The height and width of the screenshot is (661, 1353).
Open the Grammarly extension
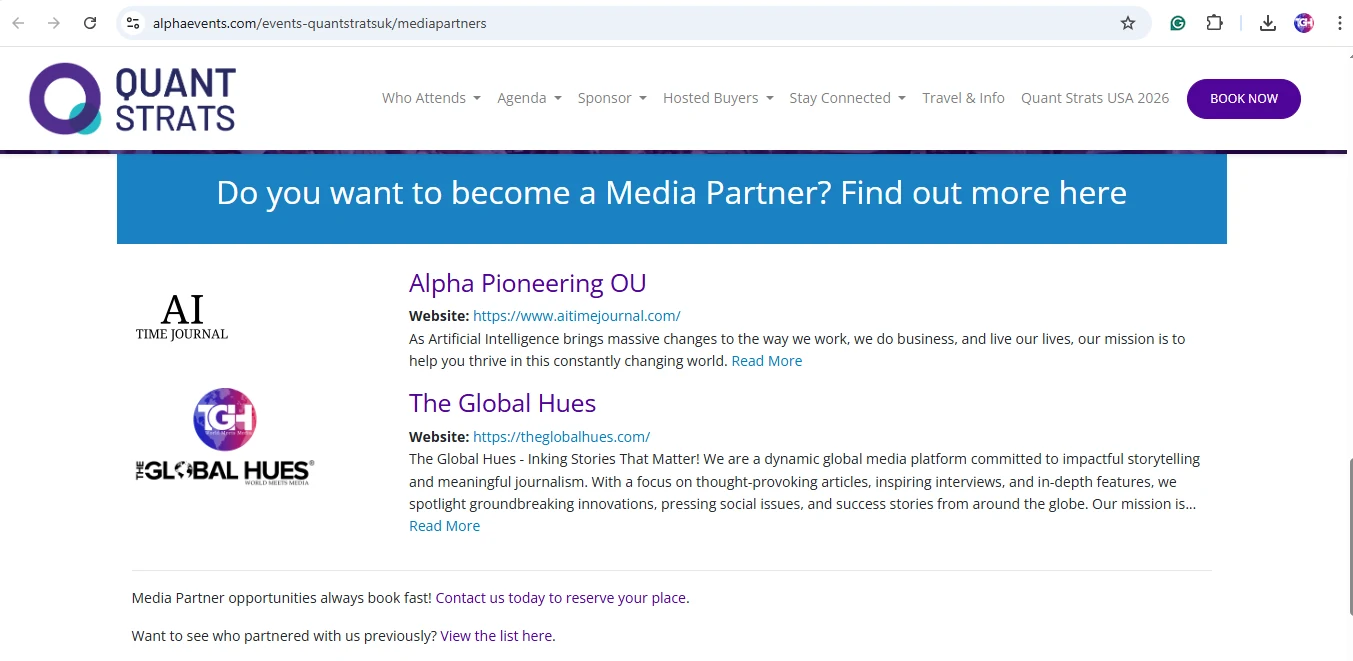1177,22
